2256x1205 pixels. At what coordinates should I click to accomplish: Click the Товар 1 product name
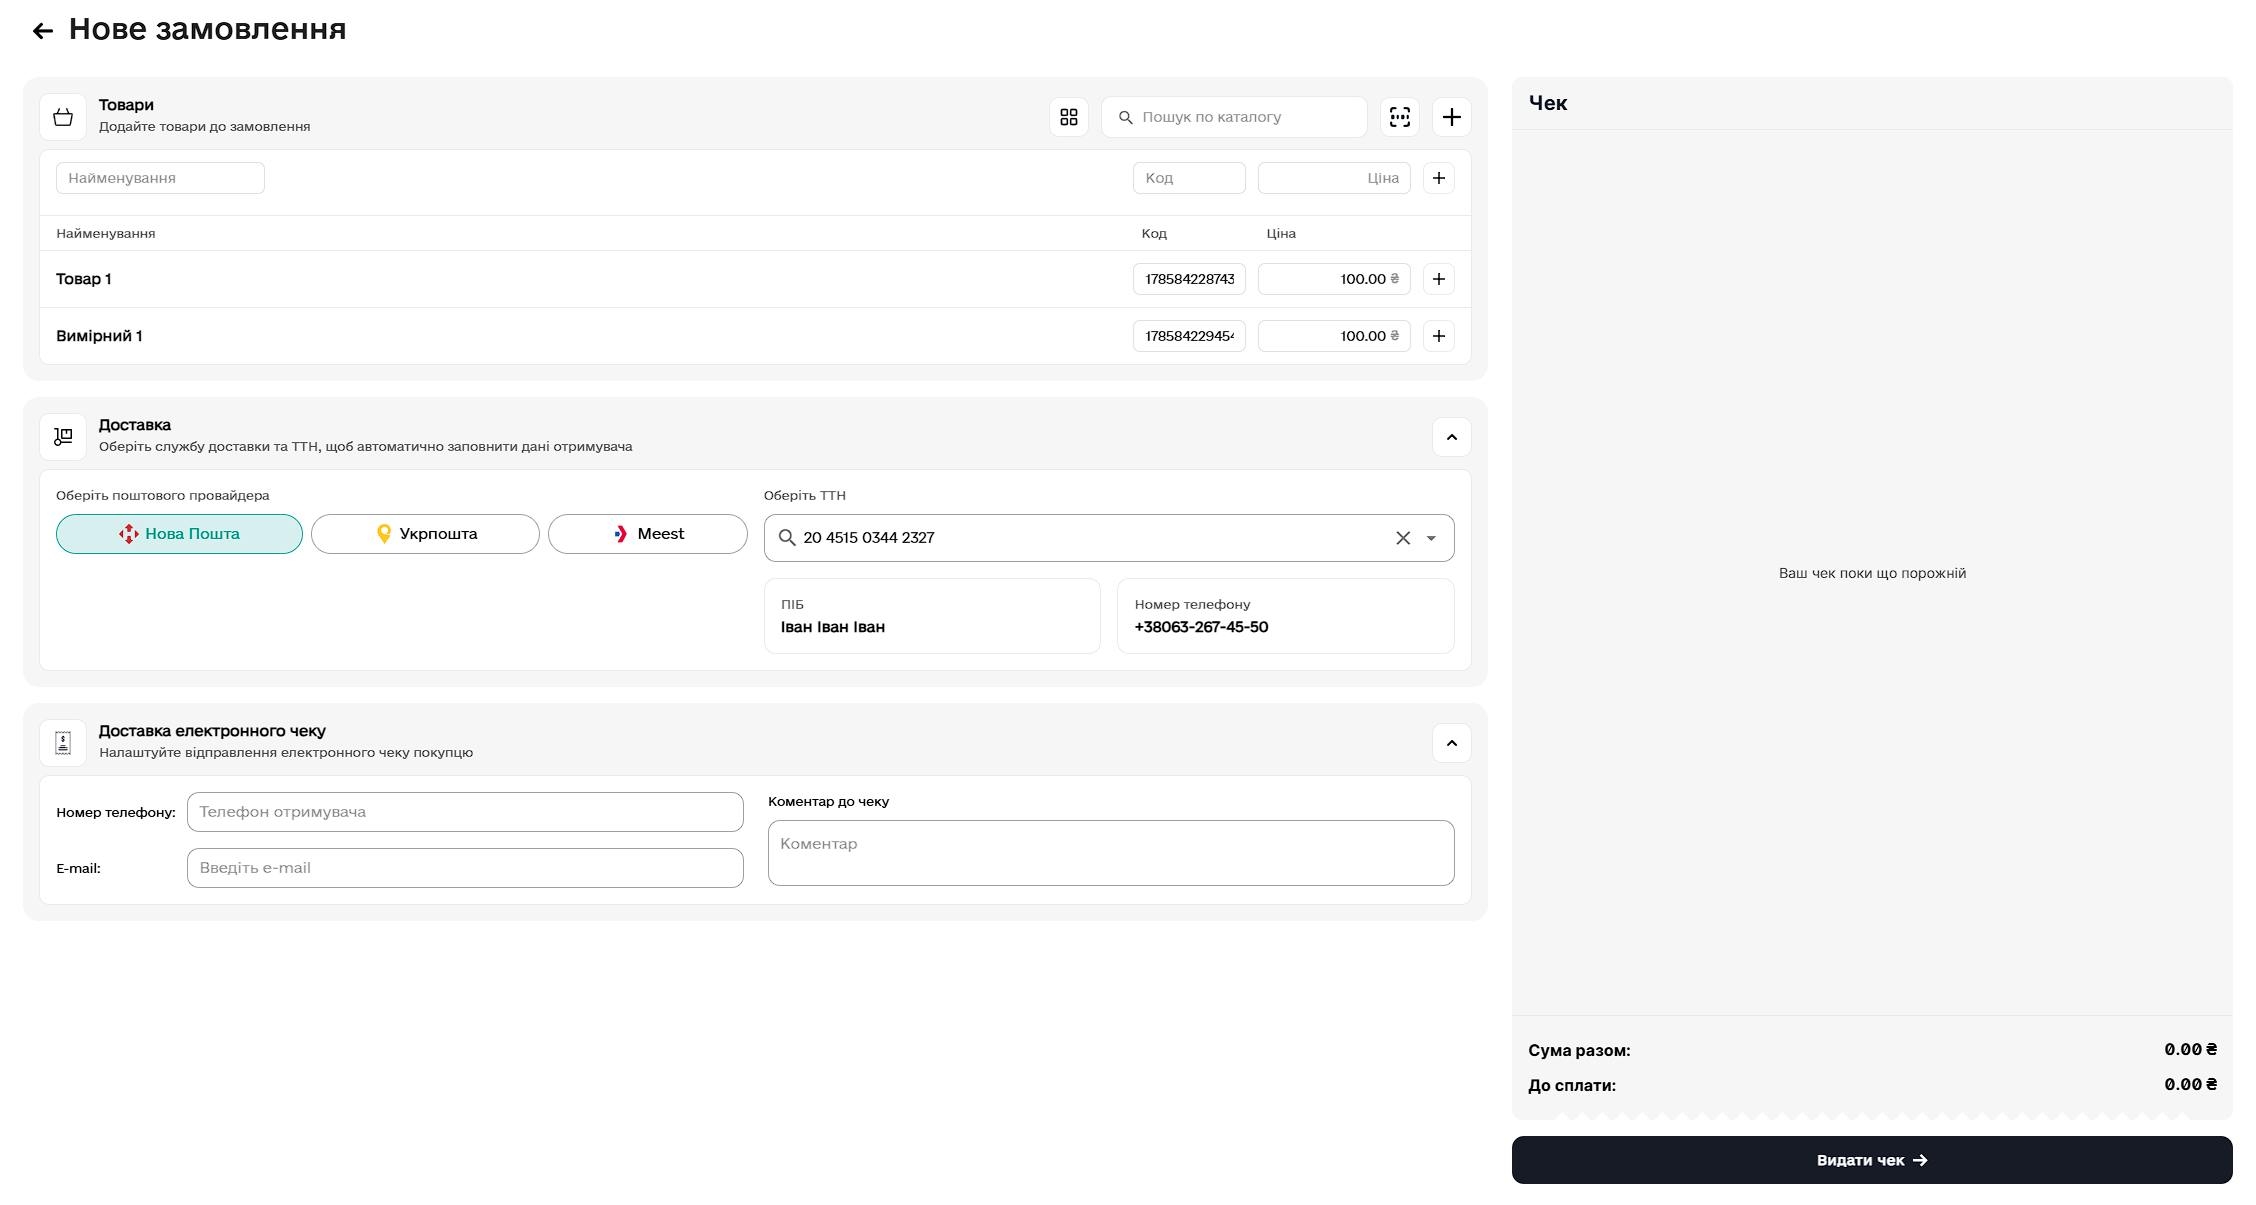coord(84,279)
